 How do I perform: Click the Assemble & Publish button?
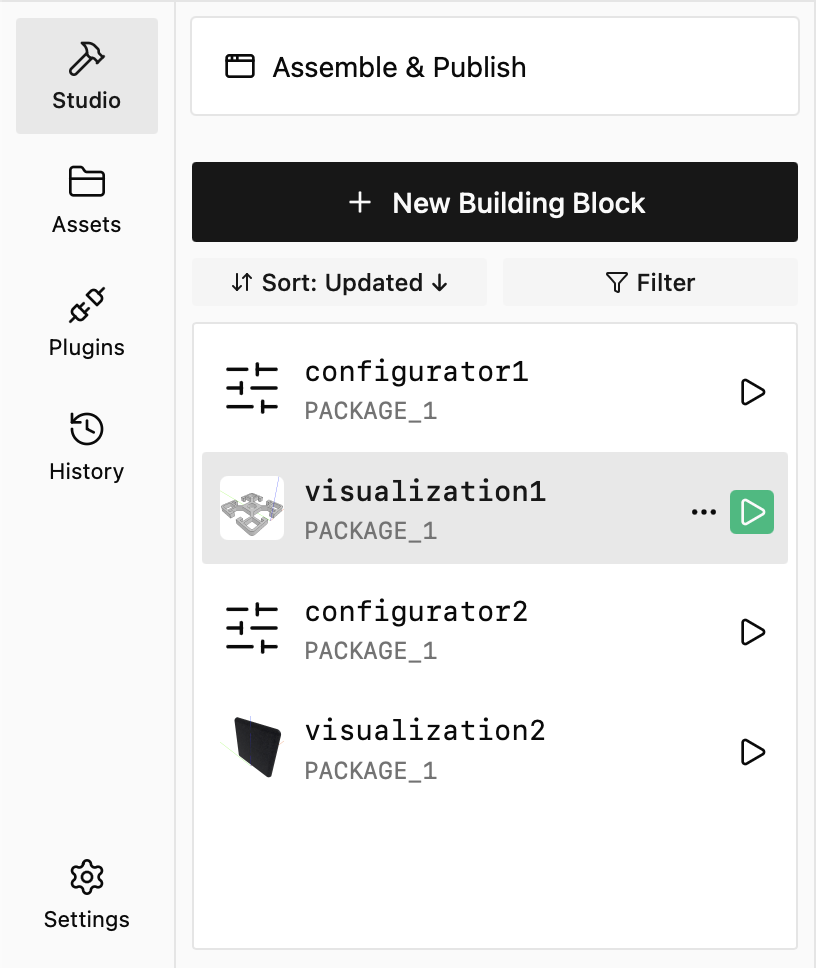click(495, 67)
